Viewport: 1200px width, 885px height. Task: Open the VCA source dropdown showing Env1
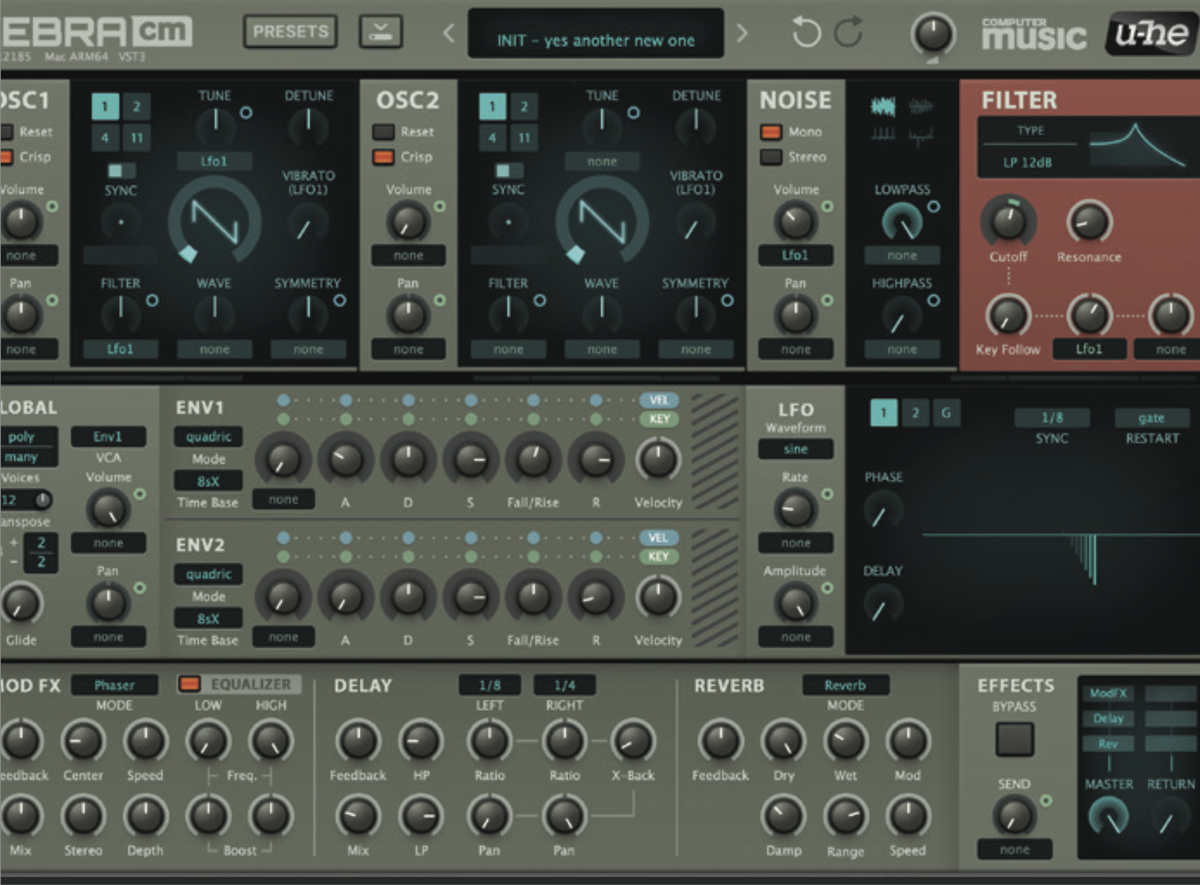[108, 437]
